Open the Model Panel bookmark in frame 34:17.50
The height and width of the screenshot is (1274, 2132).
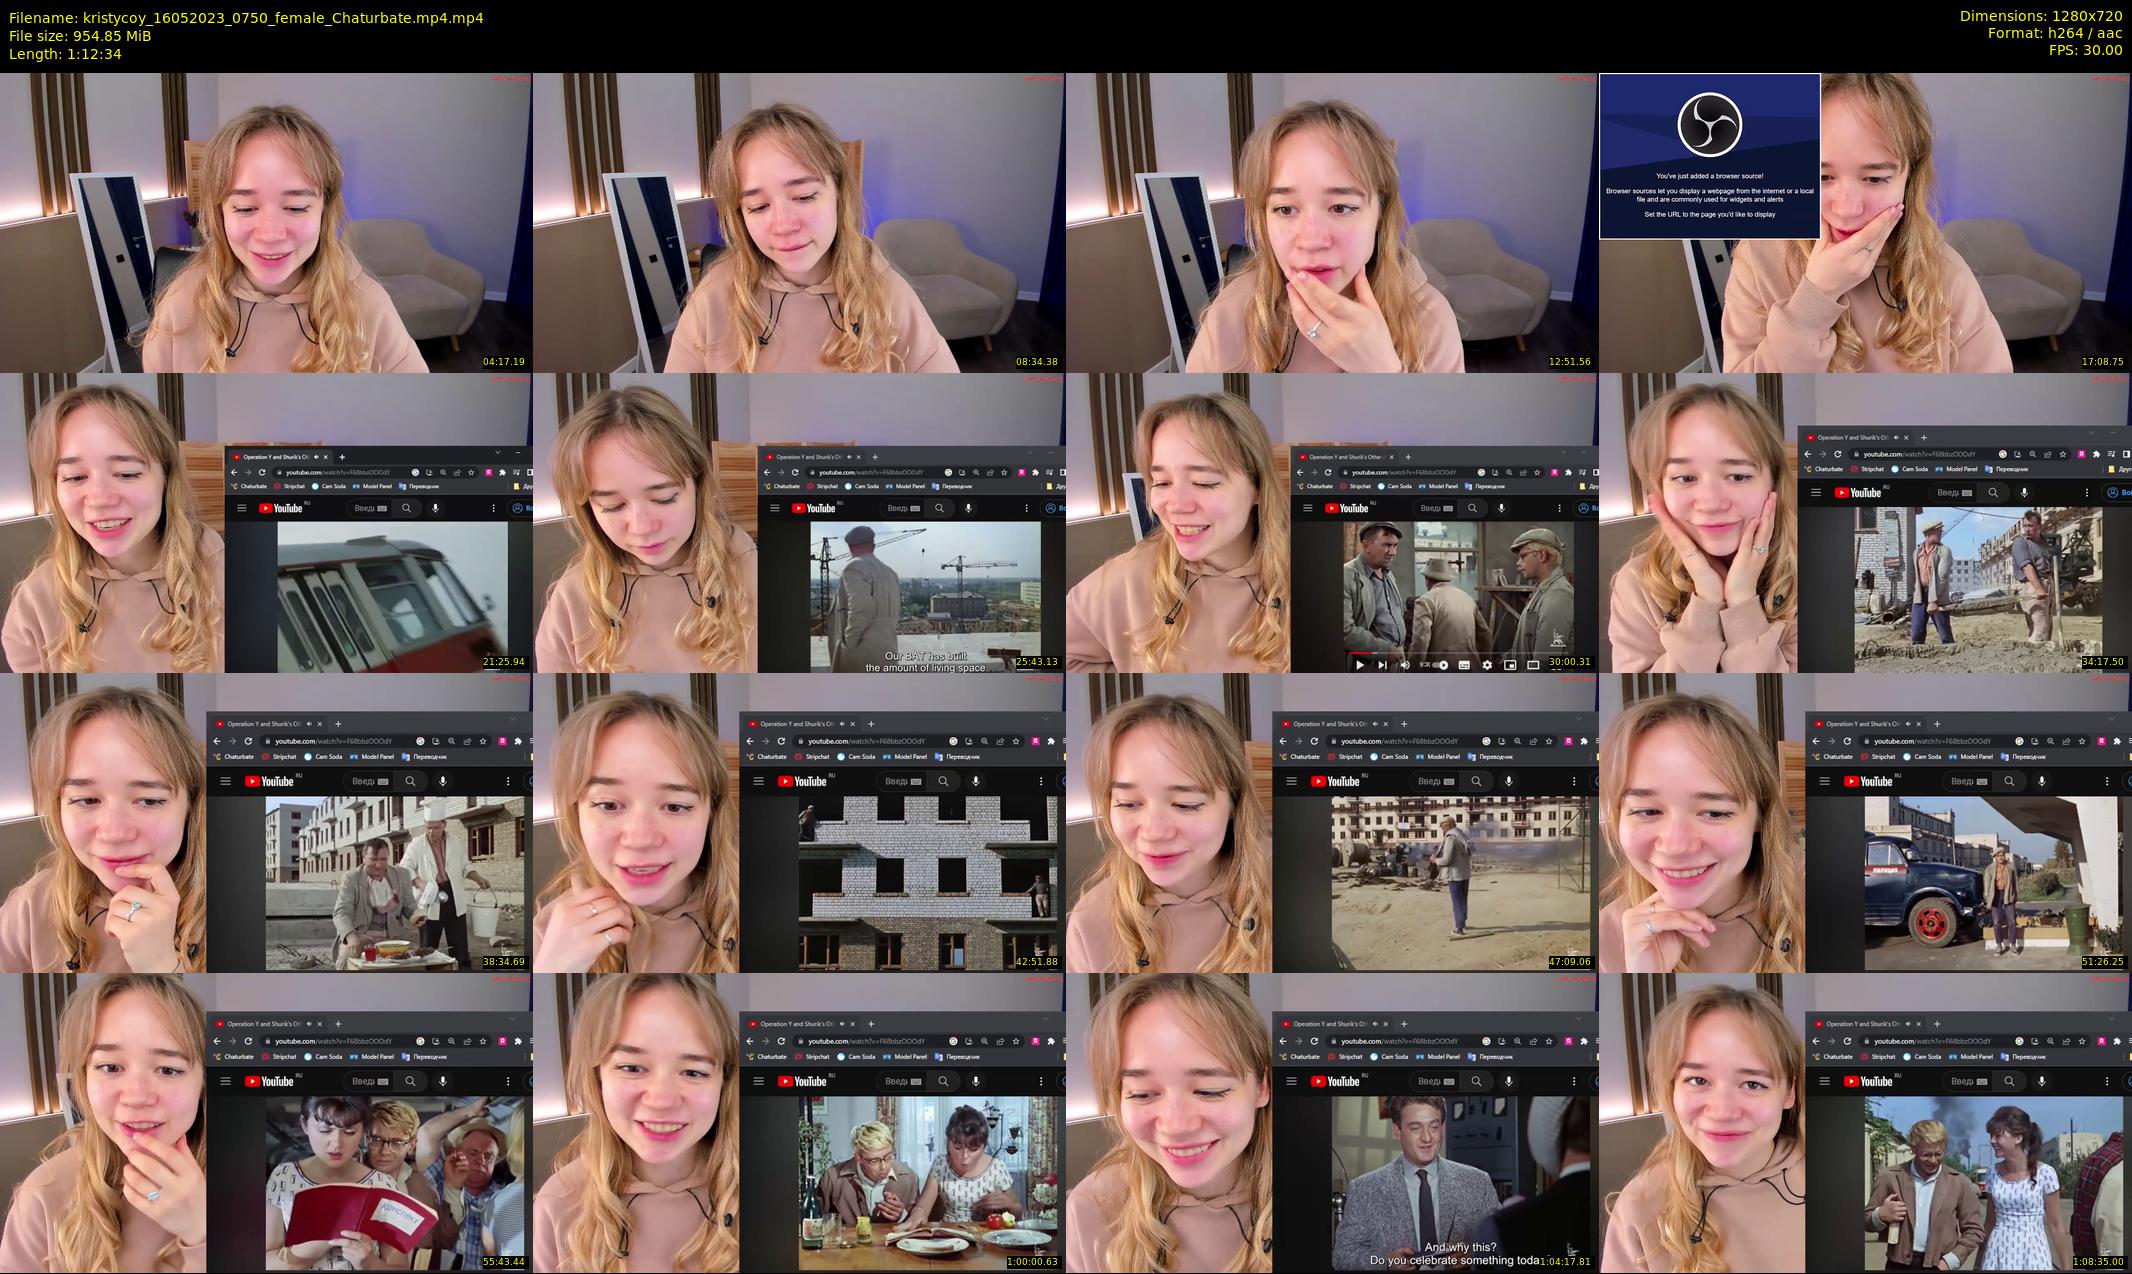1956,469
